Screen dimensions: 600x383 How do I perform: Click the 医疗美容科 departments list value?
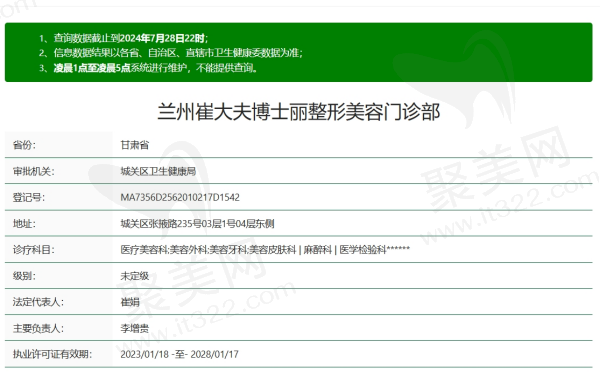pyautogui.click(x=265, y=250)
